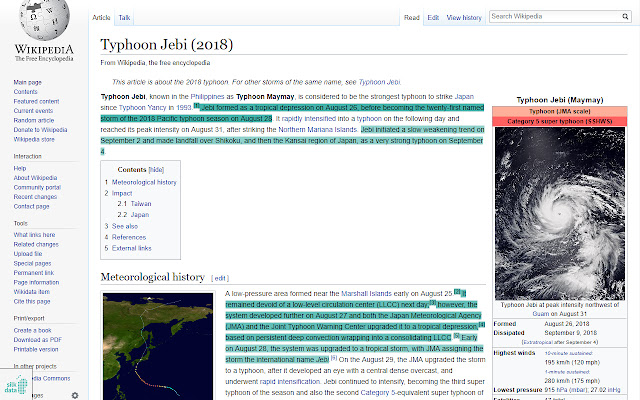The image size is (640, 400).
Task: Follow the Typhoon Jebi disambiguation link
Action: pyautogui.click(x=380, y=82)
